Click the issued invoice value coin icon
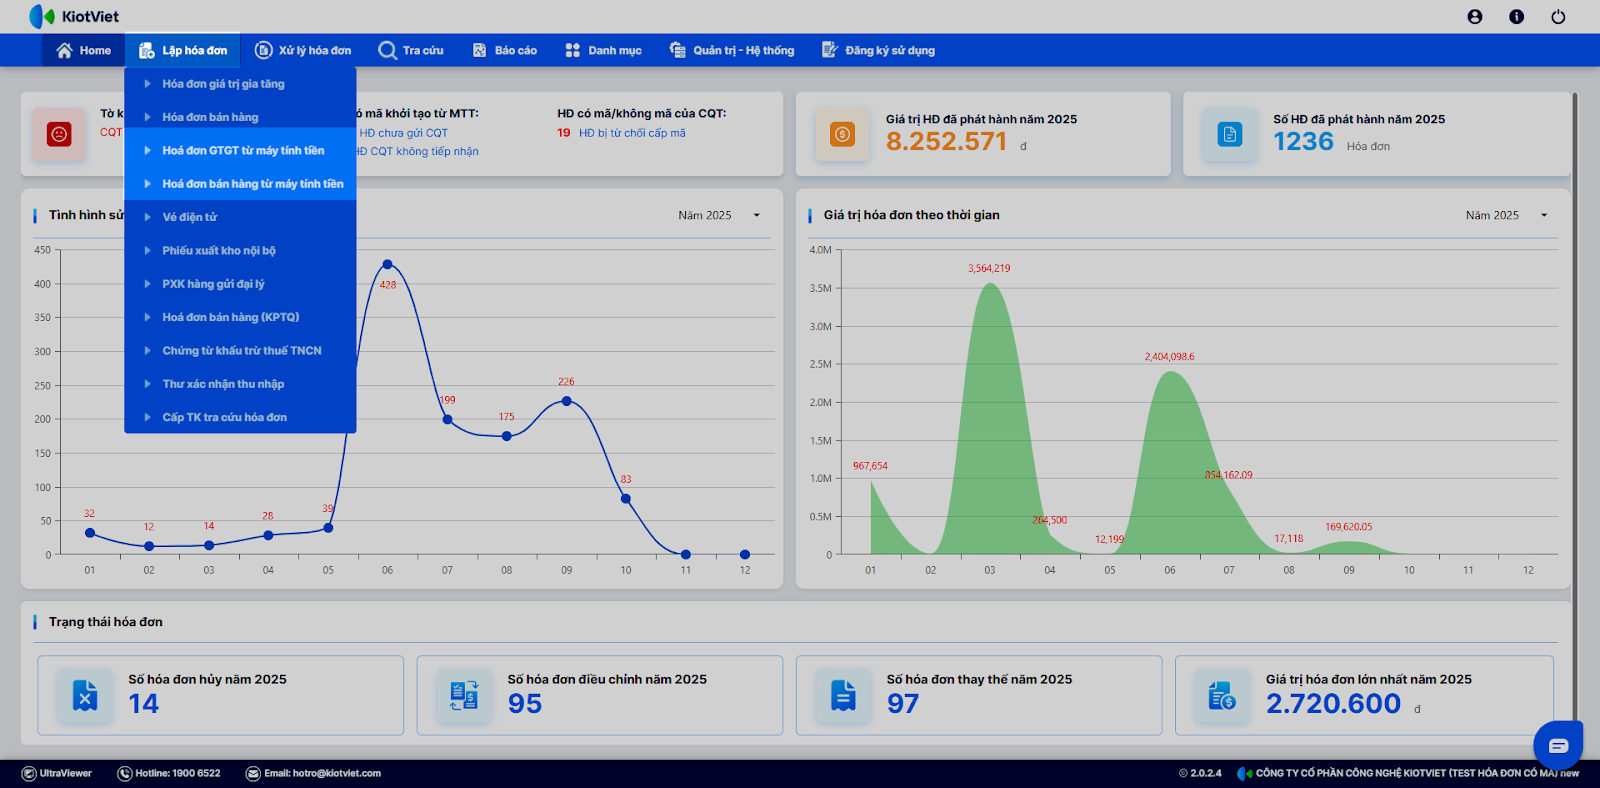 [842, 134]
